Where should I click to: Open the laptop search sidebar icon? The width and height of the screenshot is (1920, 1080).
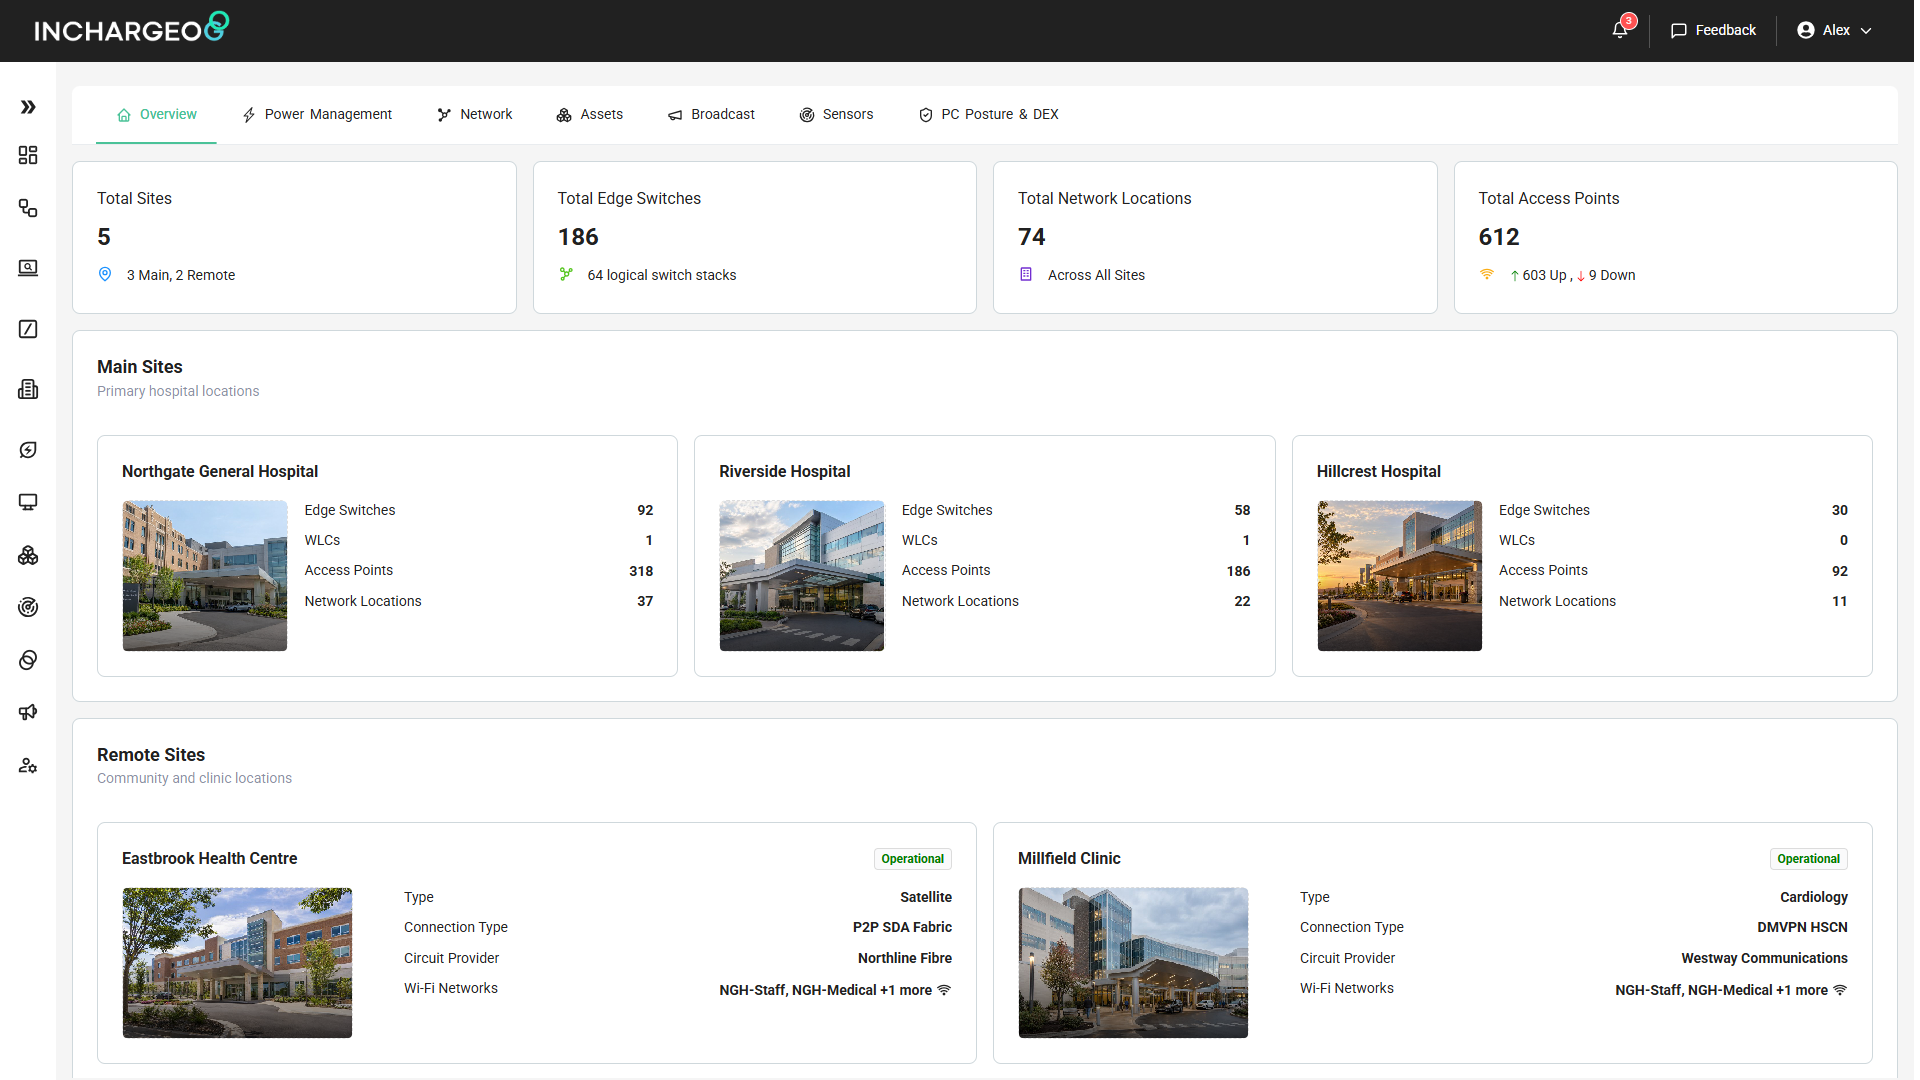point(28,268)
